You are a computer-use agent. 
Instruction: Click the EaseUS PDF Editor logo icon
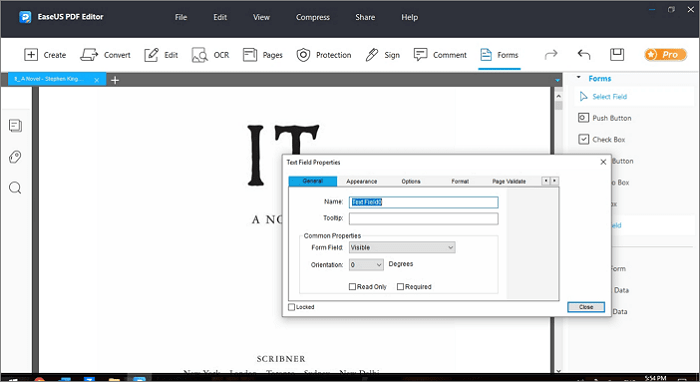25,17
